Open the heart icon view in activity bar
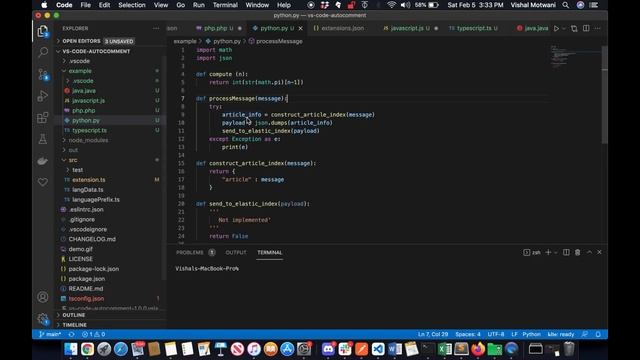This screenshot has height=360, width=640. (43, 182)
